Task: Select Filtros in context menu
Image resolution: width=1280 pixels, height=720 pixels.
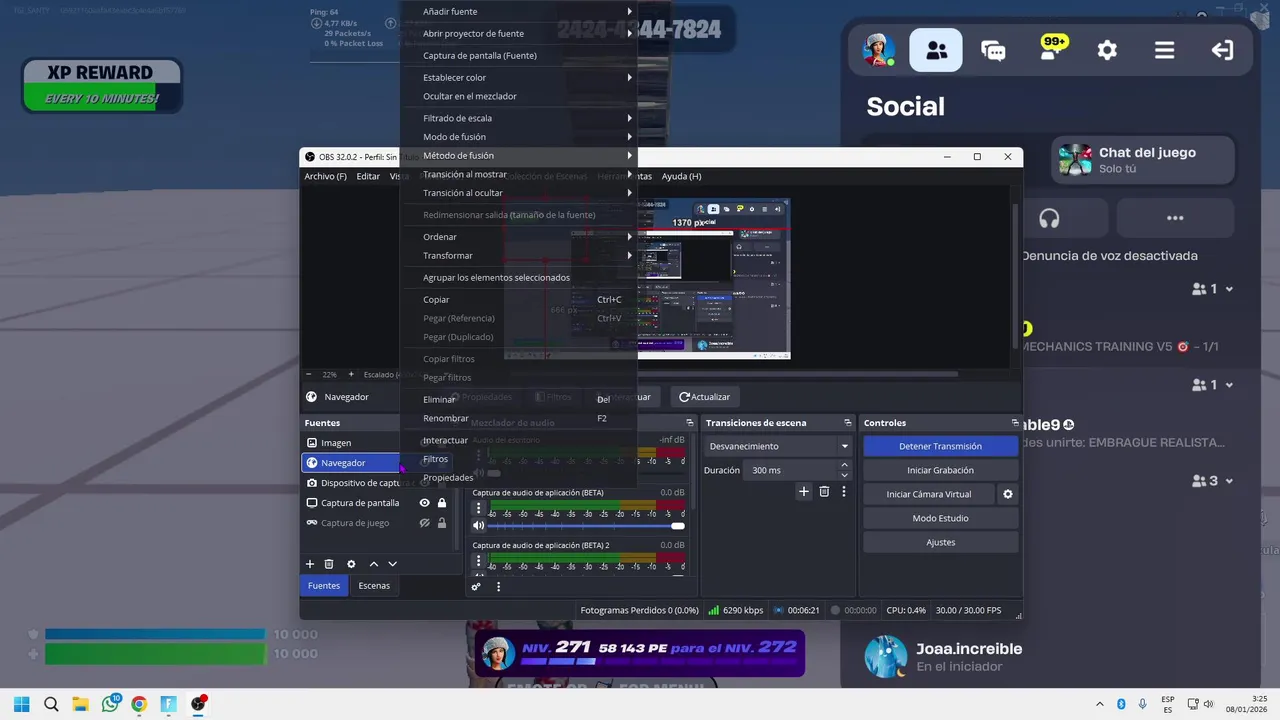Action: coord(519,459)
